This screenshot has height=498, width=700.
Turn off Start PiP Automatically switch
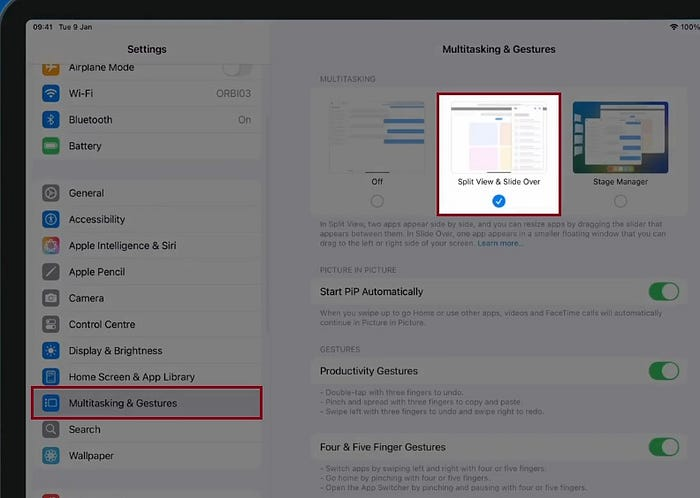coord(664,291)
